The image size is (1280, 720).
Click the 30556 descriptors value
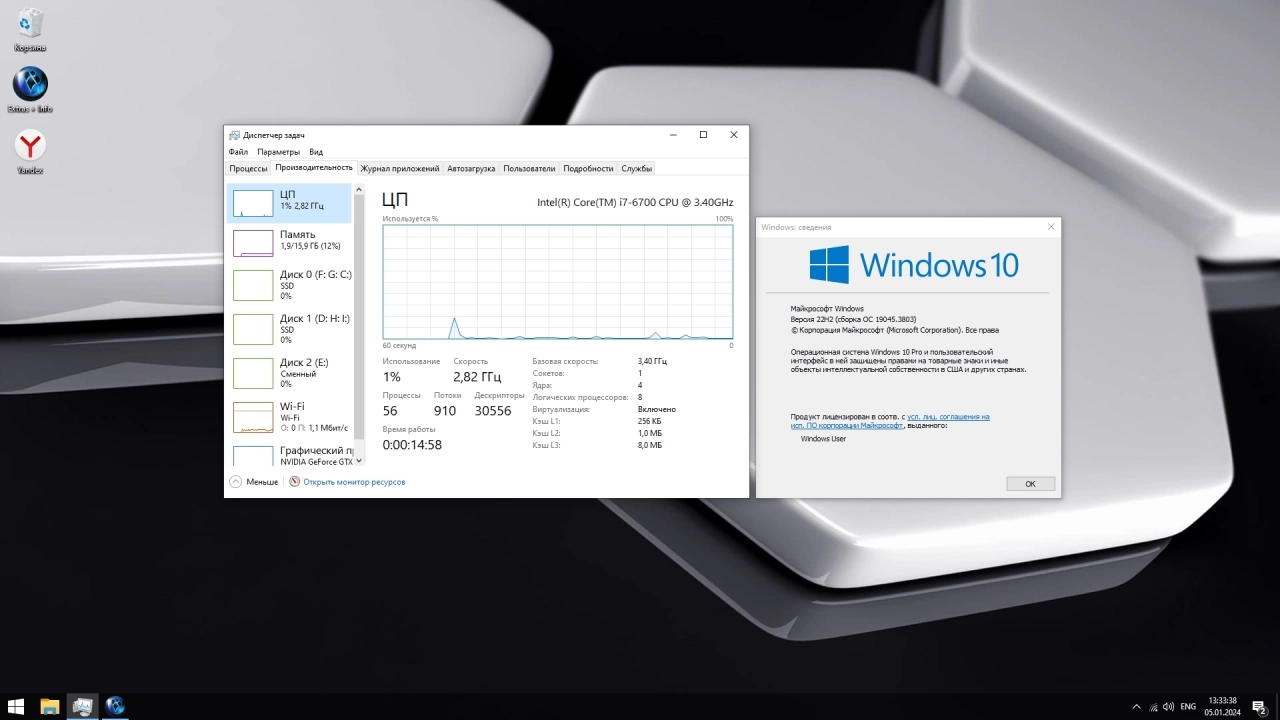tap(493, 411)
